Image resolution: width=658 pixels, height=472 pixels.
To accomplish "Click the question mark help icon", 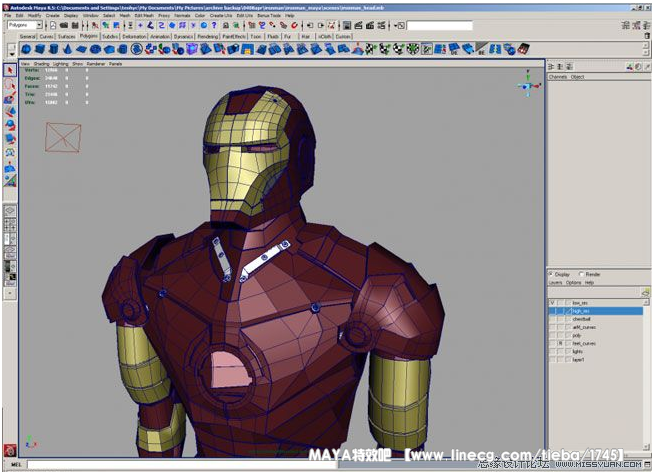I will (x=214, y=26).
